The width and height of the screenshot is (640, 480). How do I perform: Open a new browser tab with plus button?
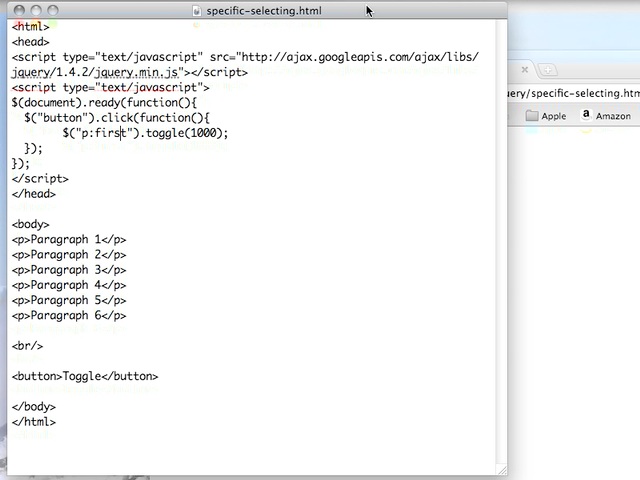click(548, 70)
